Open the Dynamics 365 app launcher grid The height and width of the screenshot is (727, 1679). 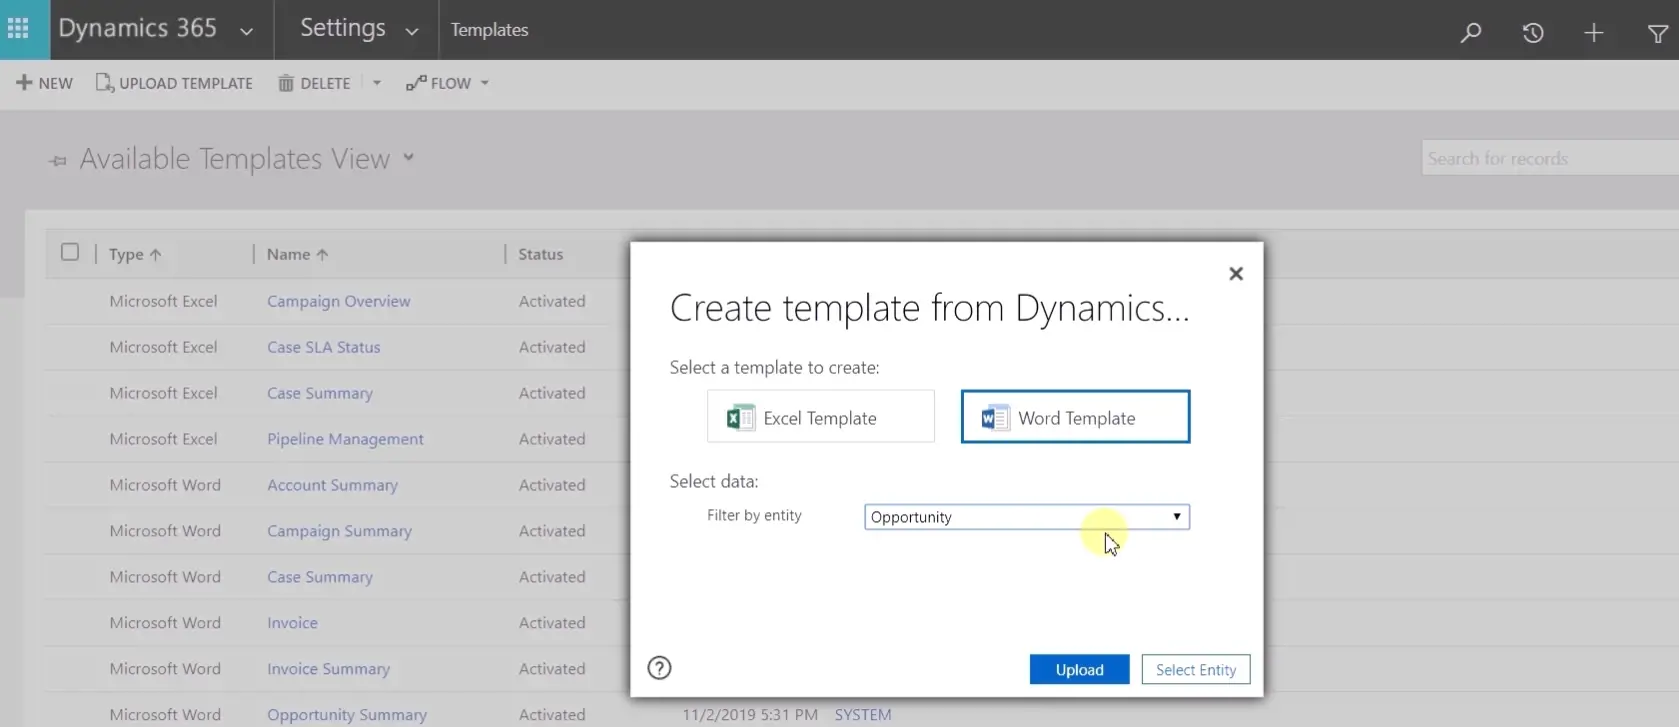point(18,29)
